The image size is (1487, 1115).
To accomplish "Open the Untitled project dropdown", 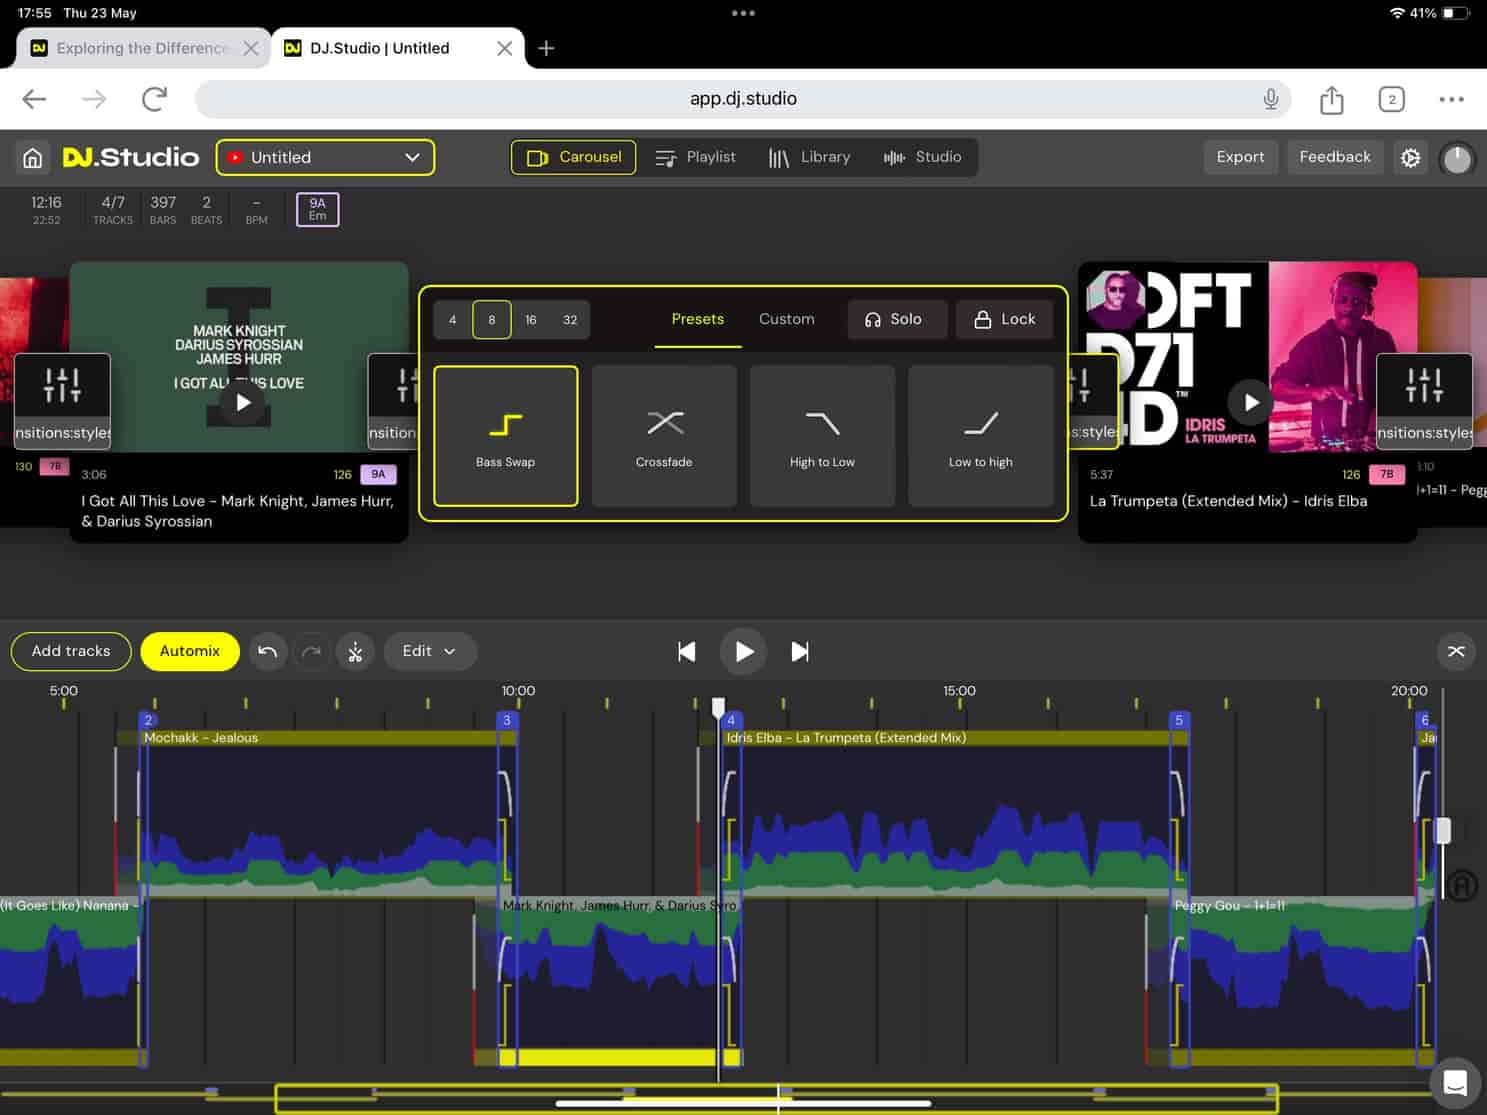I will (x=325, y=157).
